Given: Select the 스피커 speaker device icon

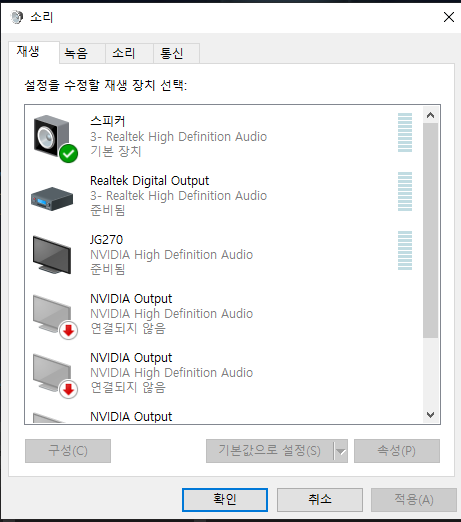Looking at the screenshot, I should pyautogui.click(x=52, y=136).
